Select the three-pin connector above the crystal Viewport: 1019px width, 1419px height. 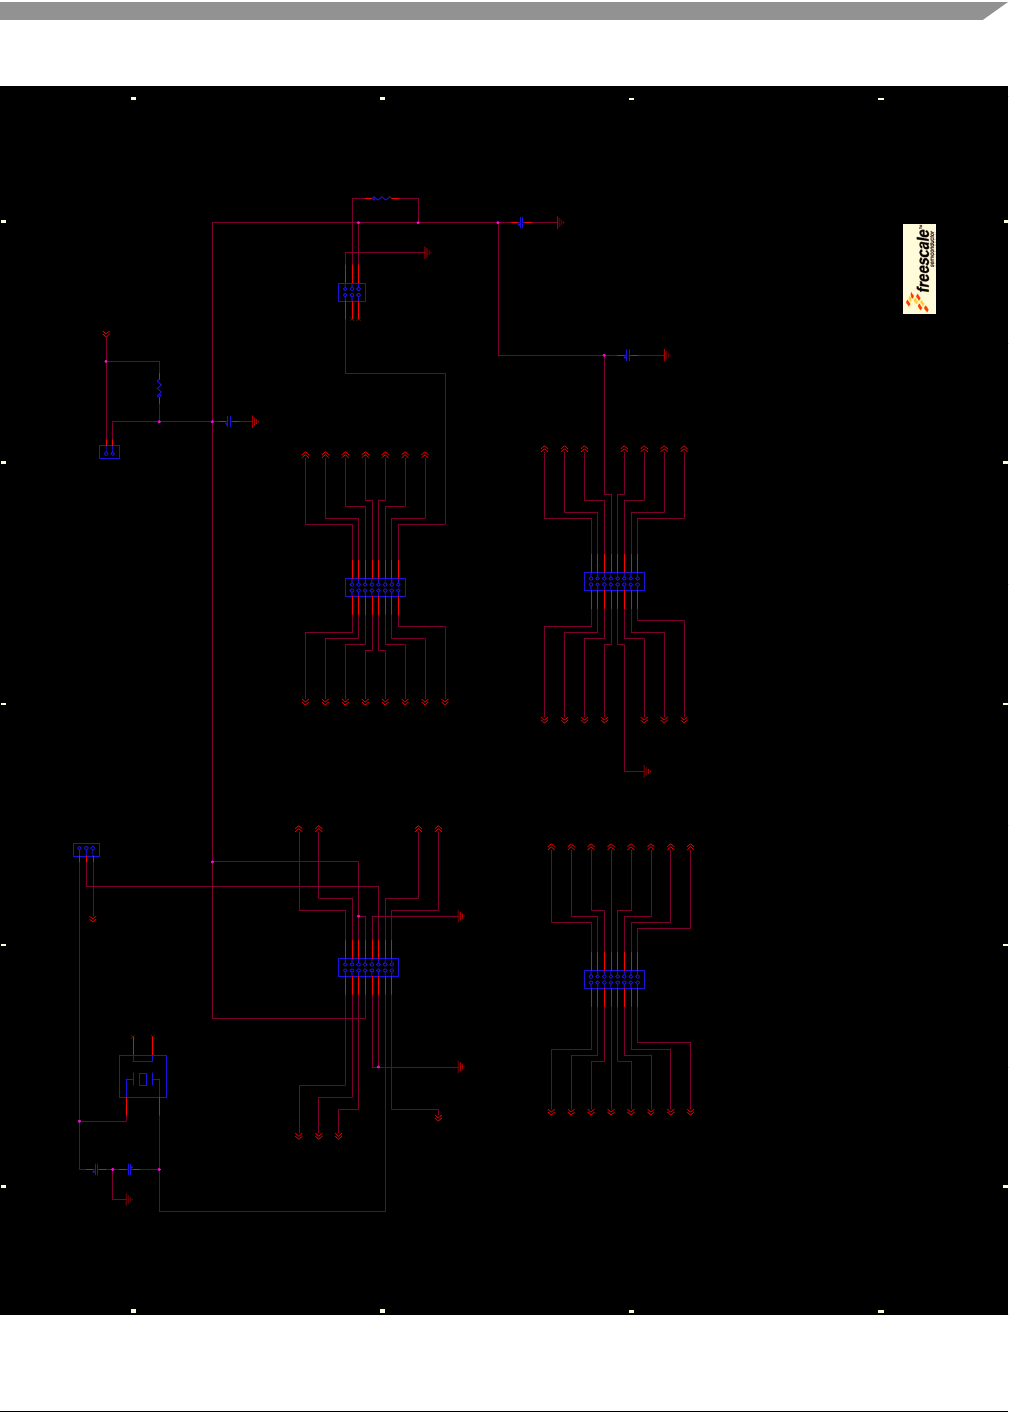(x=87, y=850)
